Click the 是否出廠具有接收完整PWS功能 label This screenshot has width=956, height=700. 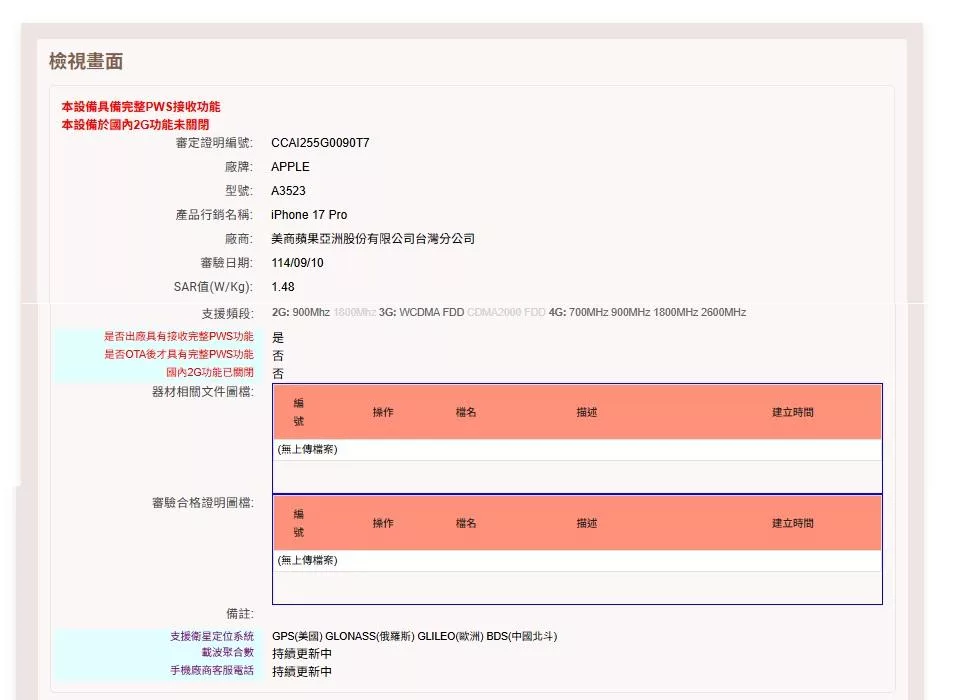click(178, 337)
